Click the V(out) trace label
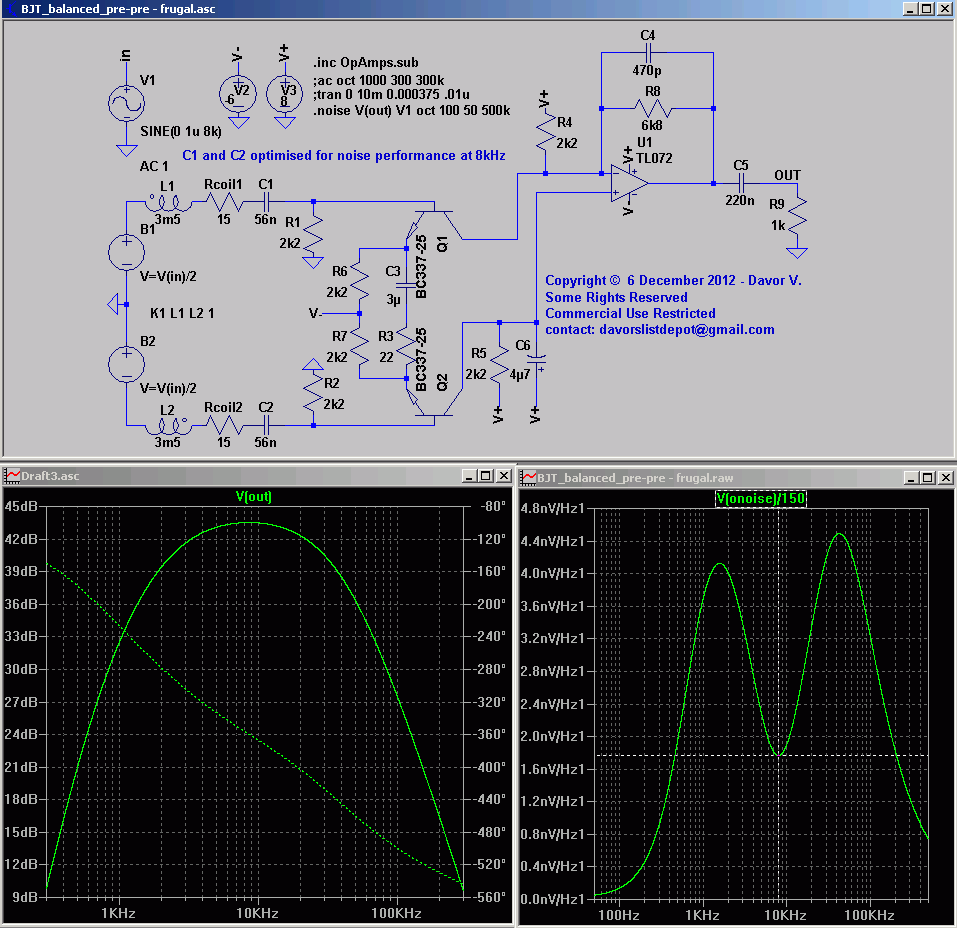The width and height of the screenshot is (957, 928). click(254, 496)
